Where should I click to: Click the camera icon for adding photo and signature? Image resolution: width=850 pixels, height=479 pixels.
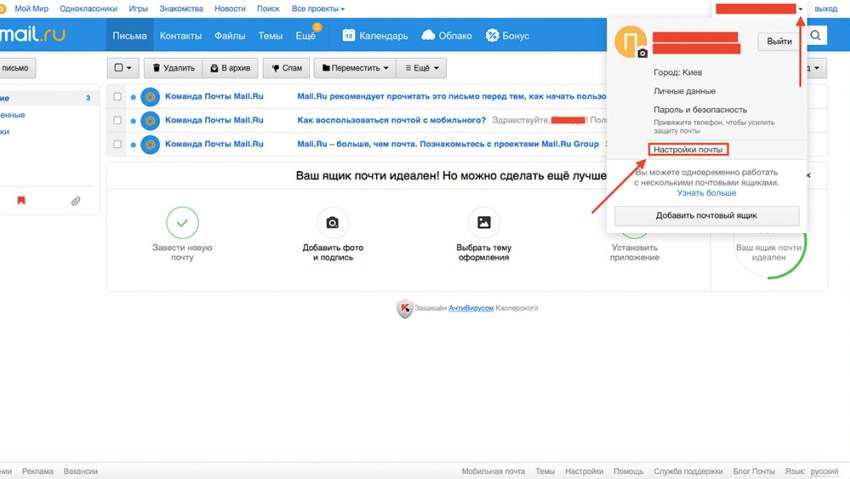(332, 222)
